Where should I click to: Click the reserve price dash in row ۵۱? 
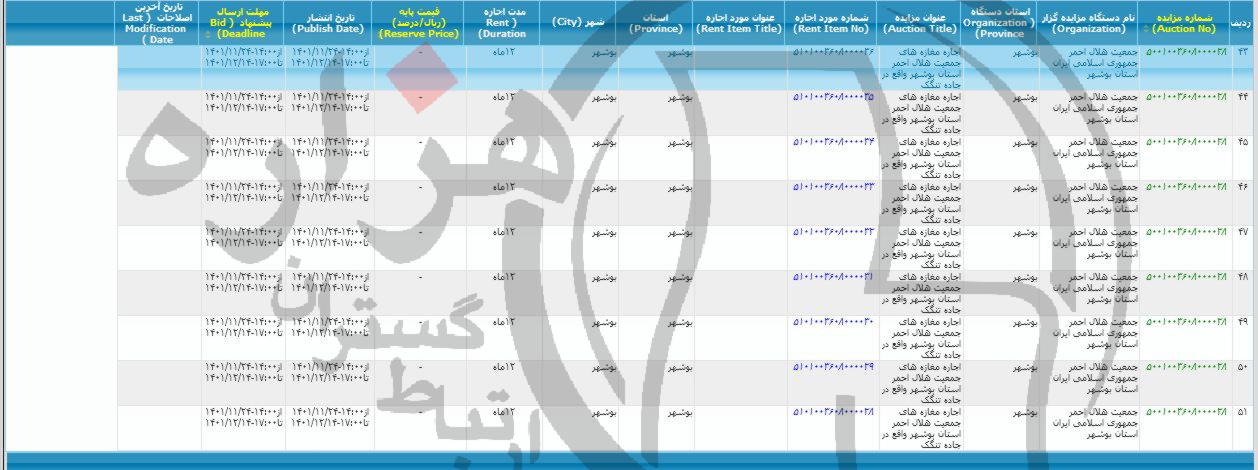click(419, 412)
